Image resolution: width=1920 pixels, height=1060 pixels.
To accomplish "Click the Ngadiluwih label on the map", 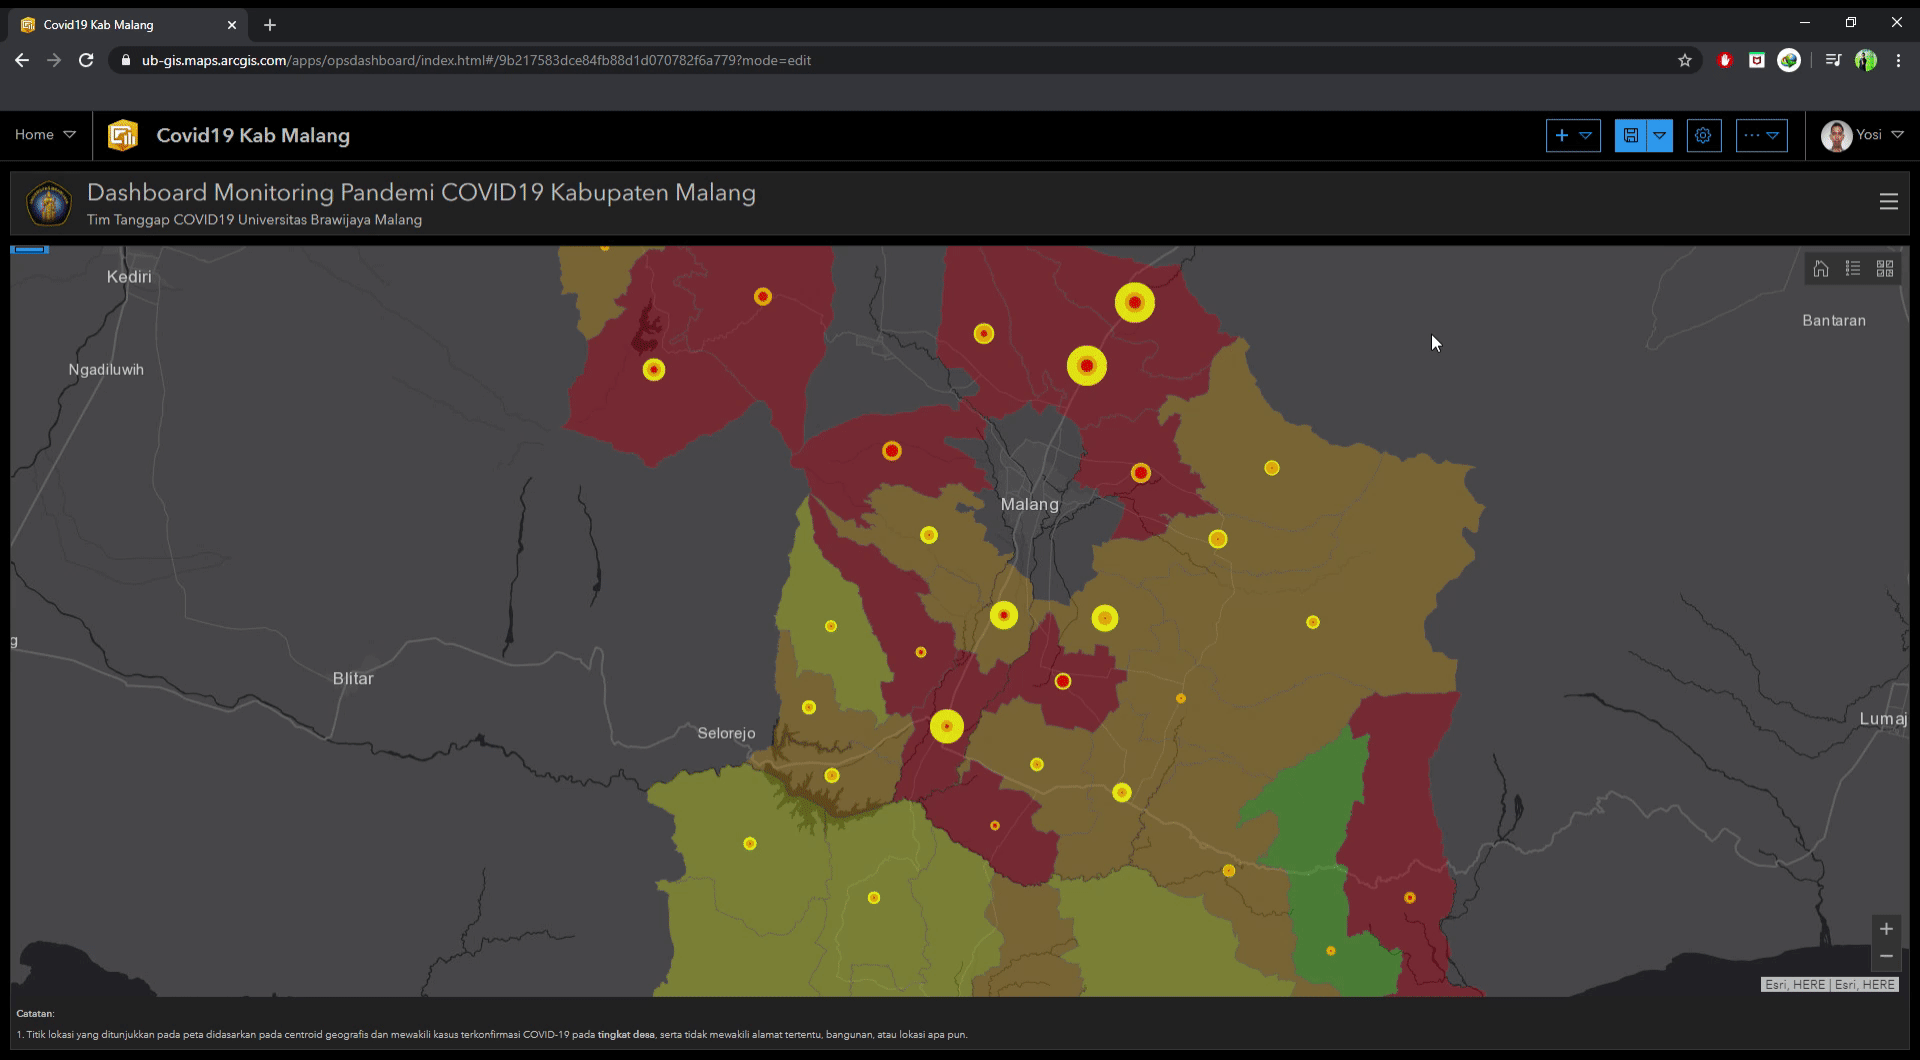I will pyautogui.click(x=106, y=370).
